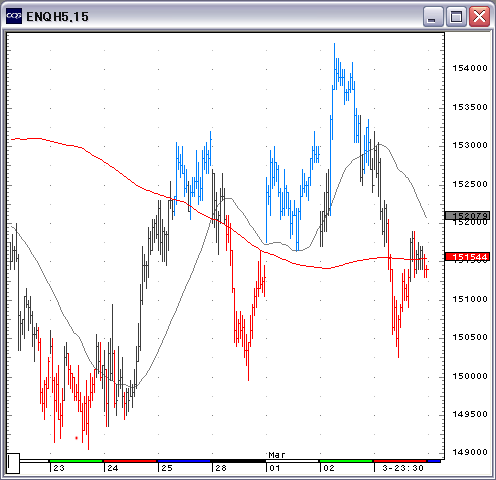Click date label 23 on time axis

pyautogui.click(x=59, y=468)
